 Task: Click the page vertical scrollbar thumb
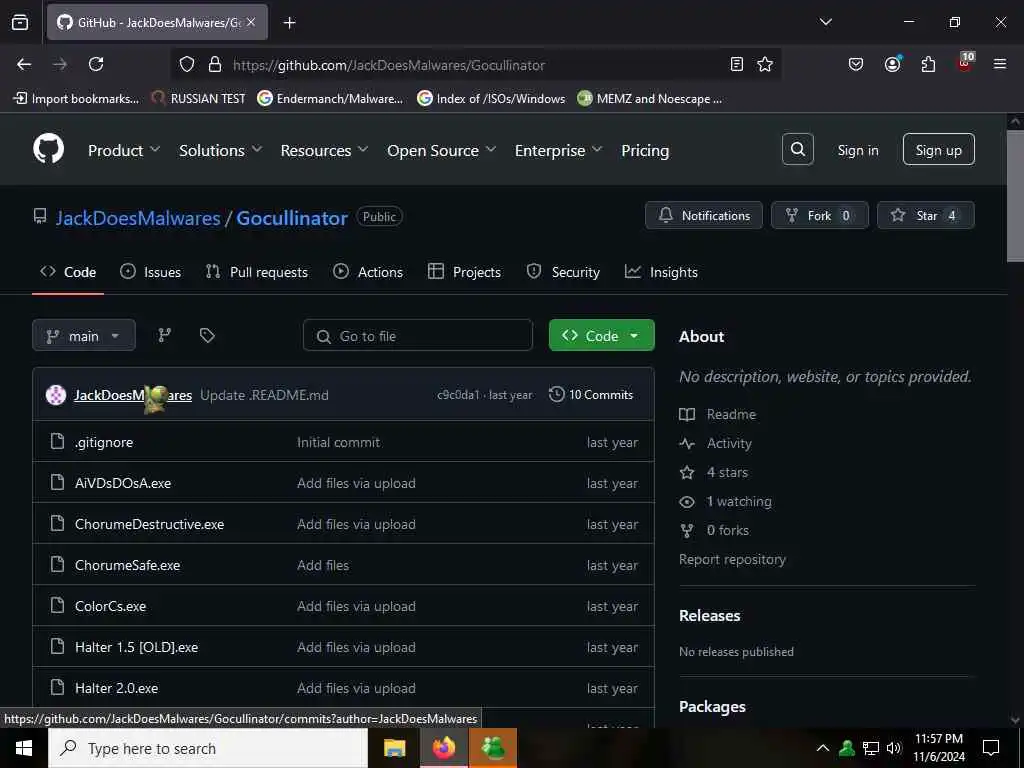(x=1014, y=196)
